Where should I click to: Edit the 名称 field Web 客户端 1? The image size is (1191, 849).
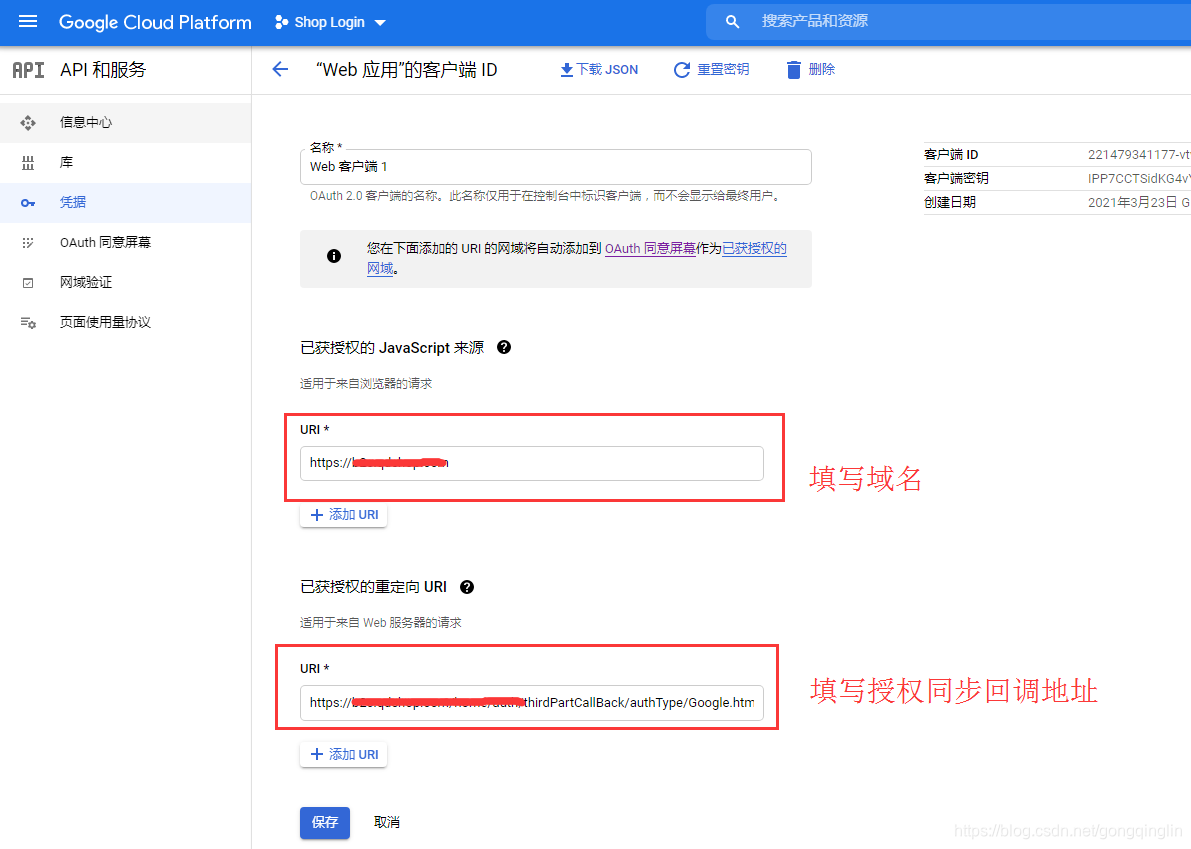555,166
